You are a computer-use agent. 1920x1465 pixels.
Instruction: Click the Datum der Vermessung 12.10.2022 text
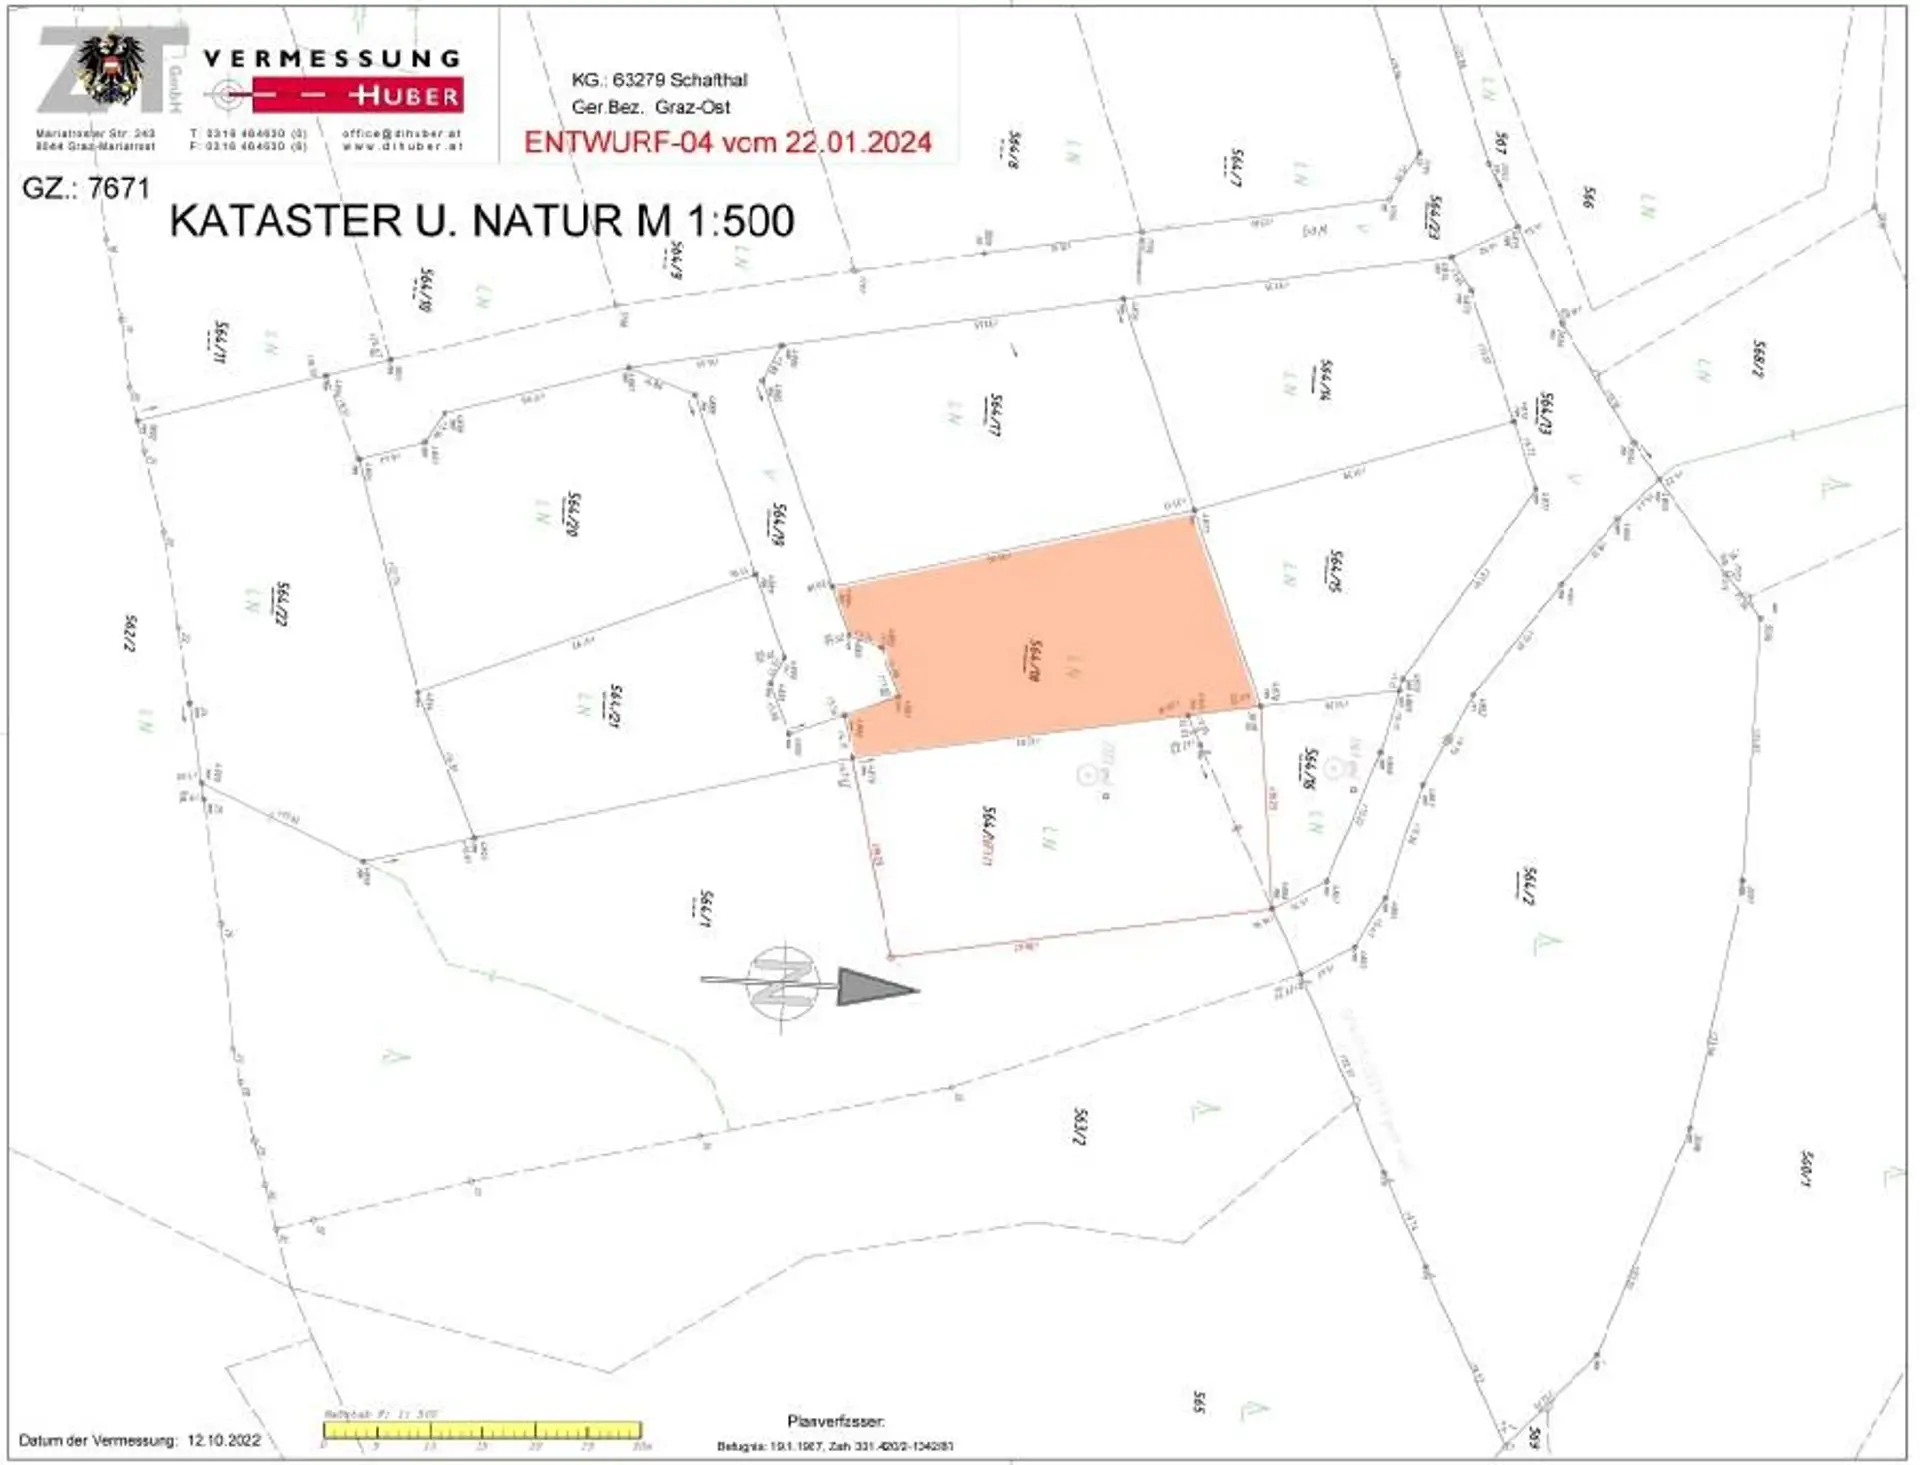pyautogui.click(x=140, y=1441)
